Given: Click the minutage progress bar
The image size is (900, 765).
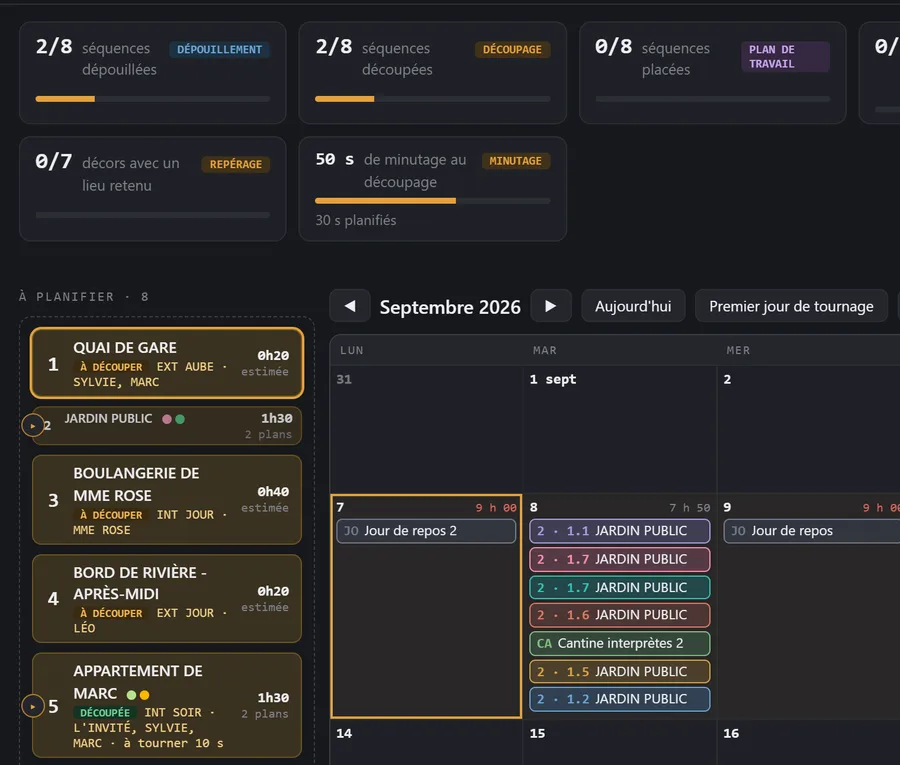Looking at the screenshot, I should point(433,201).
